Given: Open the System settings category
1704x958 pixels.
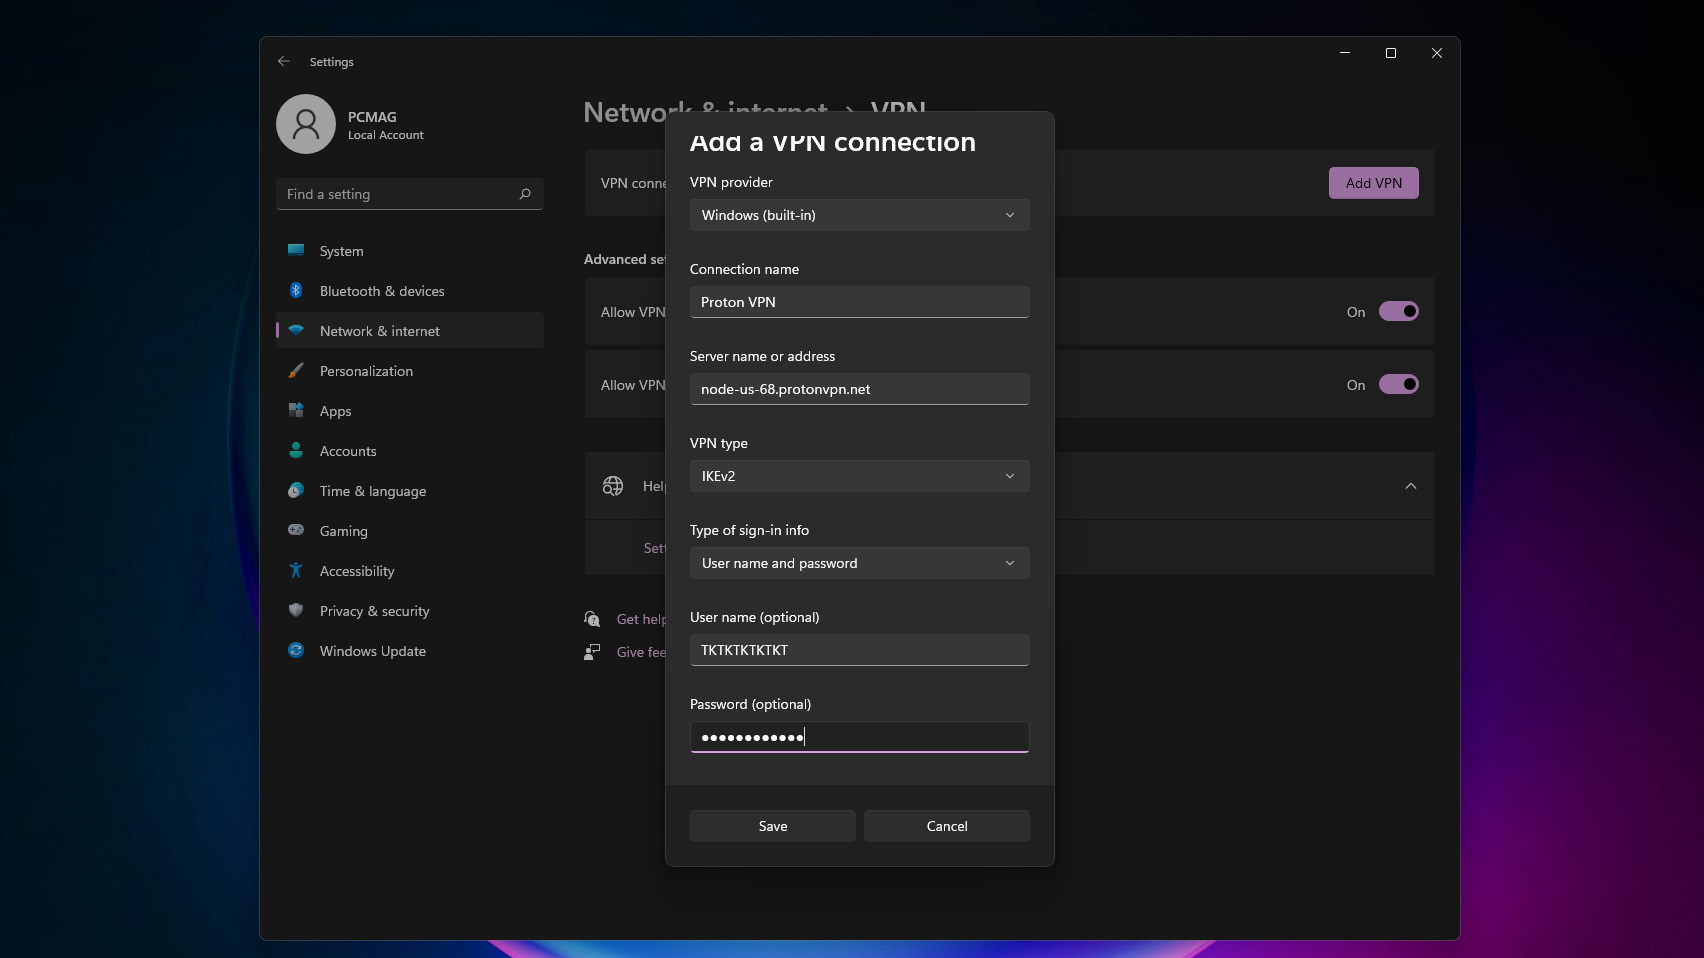Looking at the screenshot, I should click(342, 251).
